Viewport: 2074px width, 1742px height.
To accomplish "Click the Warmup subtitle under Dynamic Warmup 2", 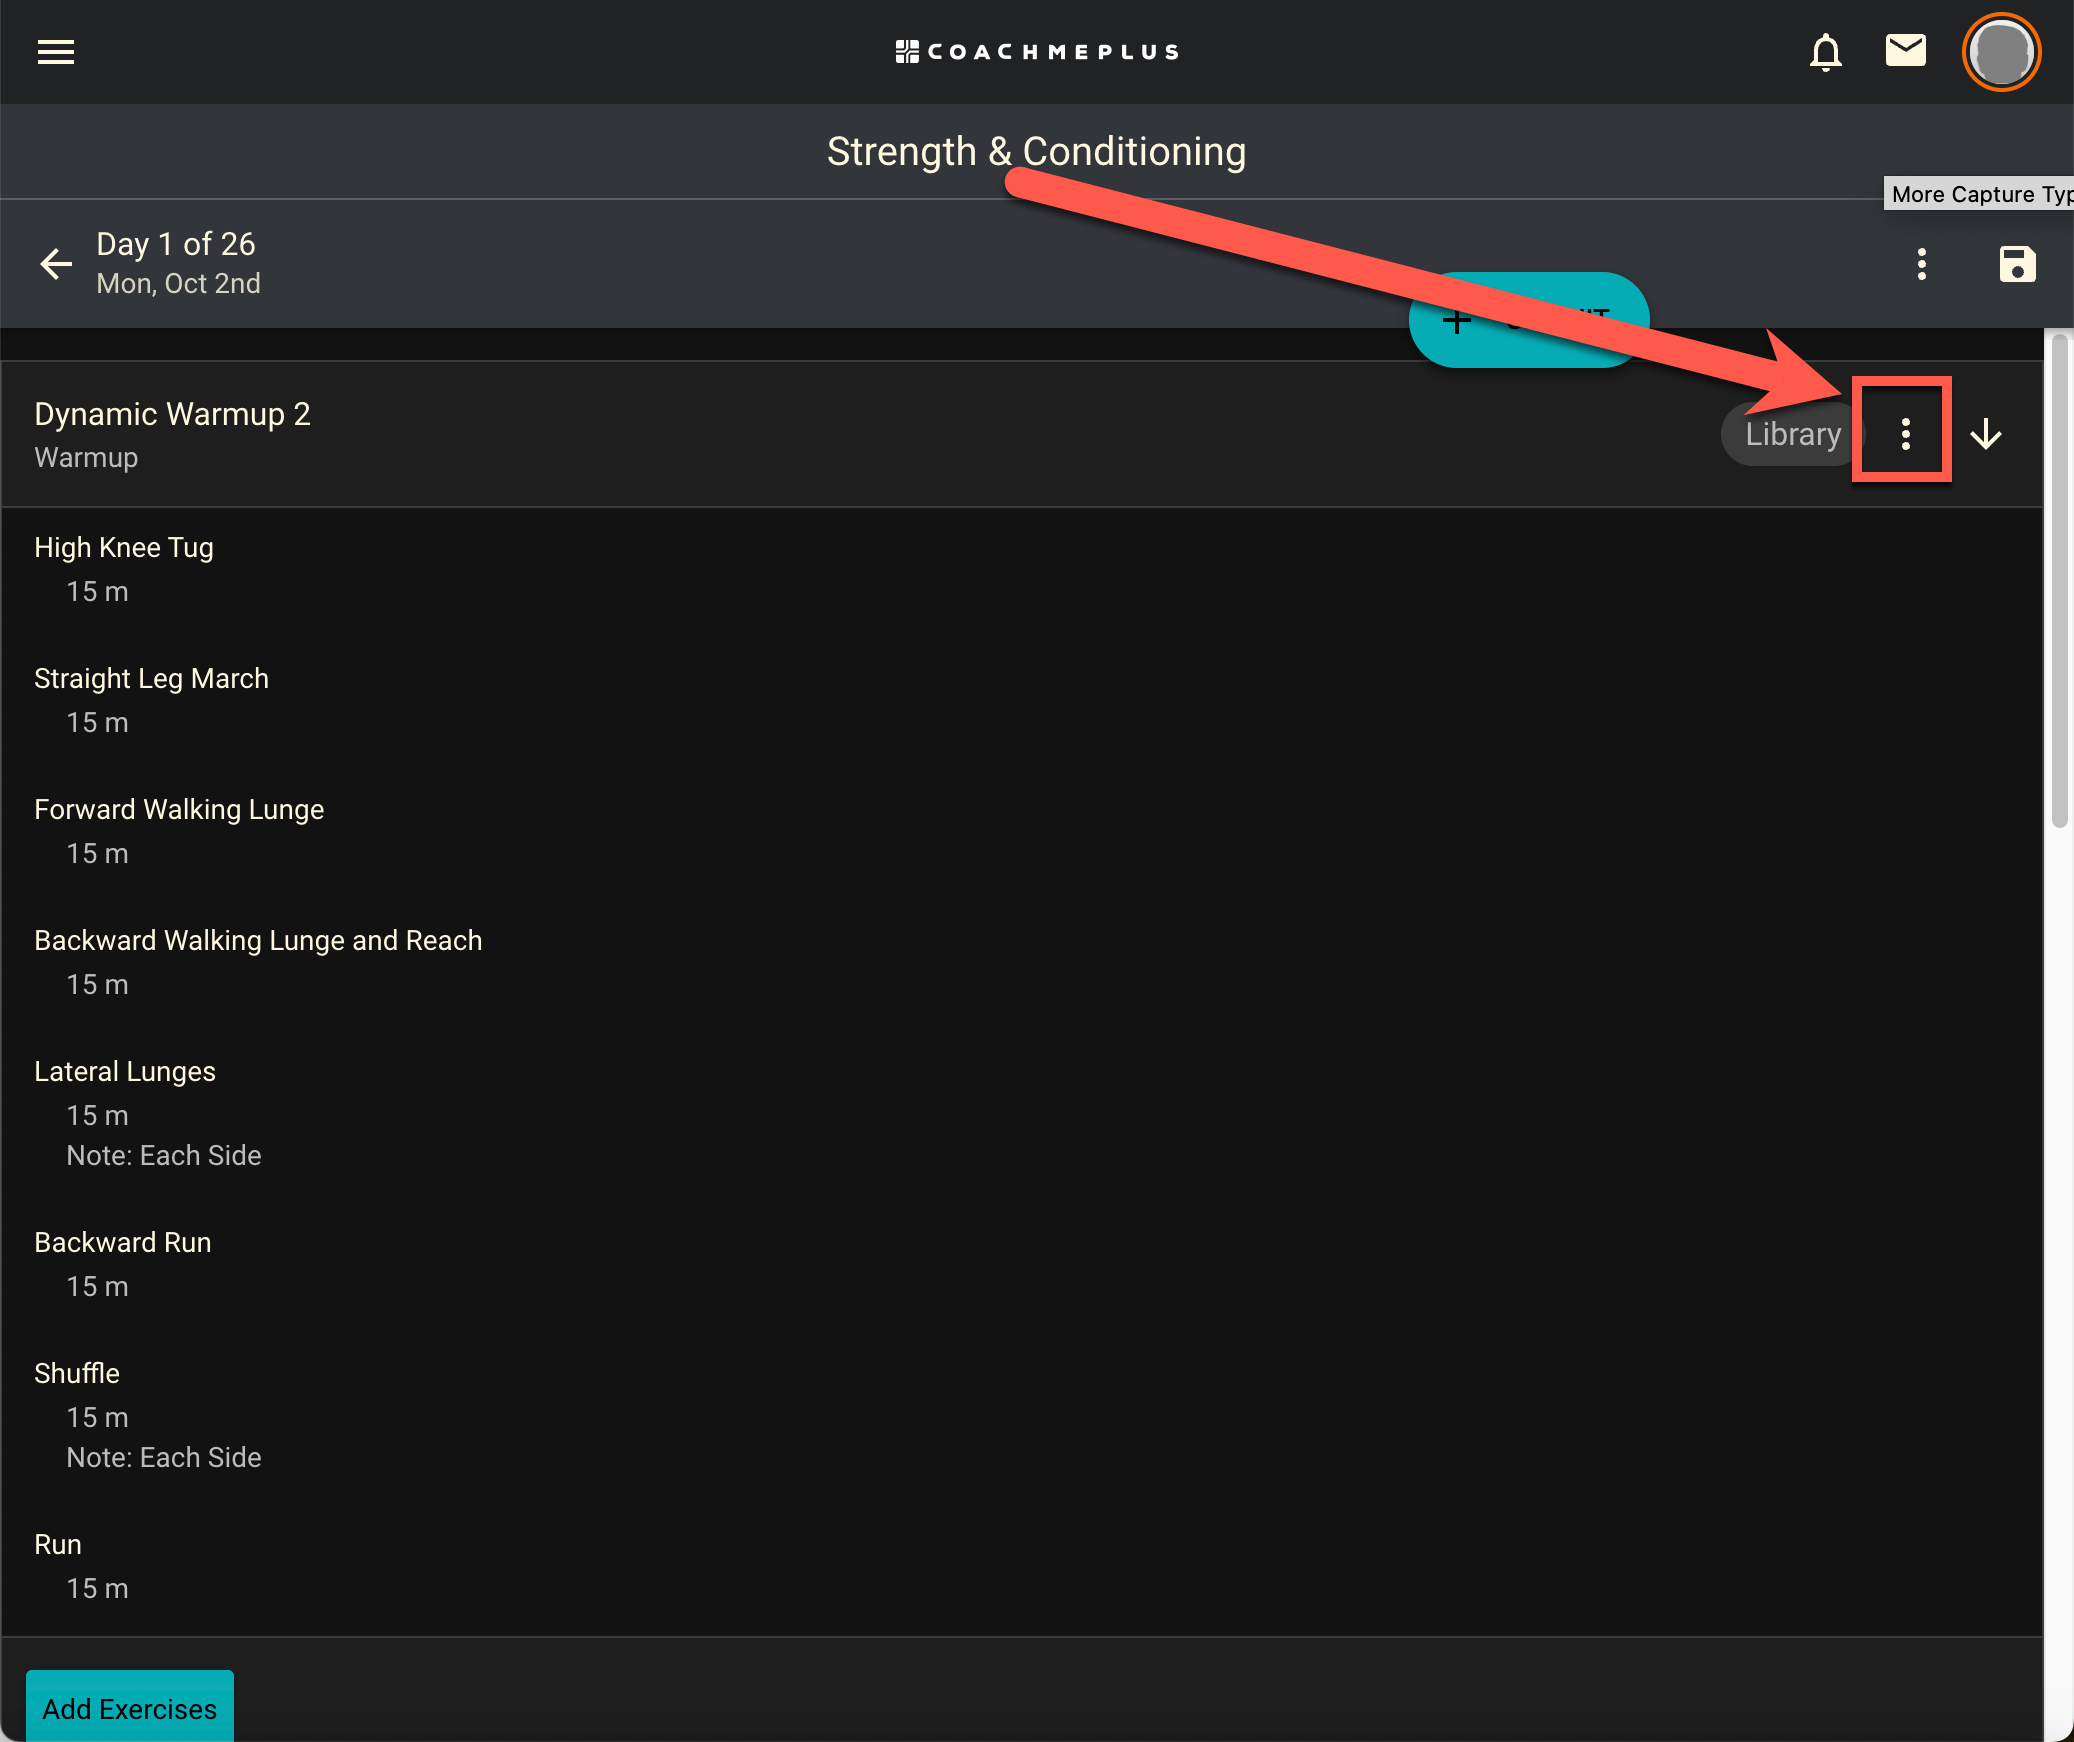I will 86,458.
